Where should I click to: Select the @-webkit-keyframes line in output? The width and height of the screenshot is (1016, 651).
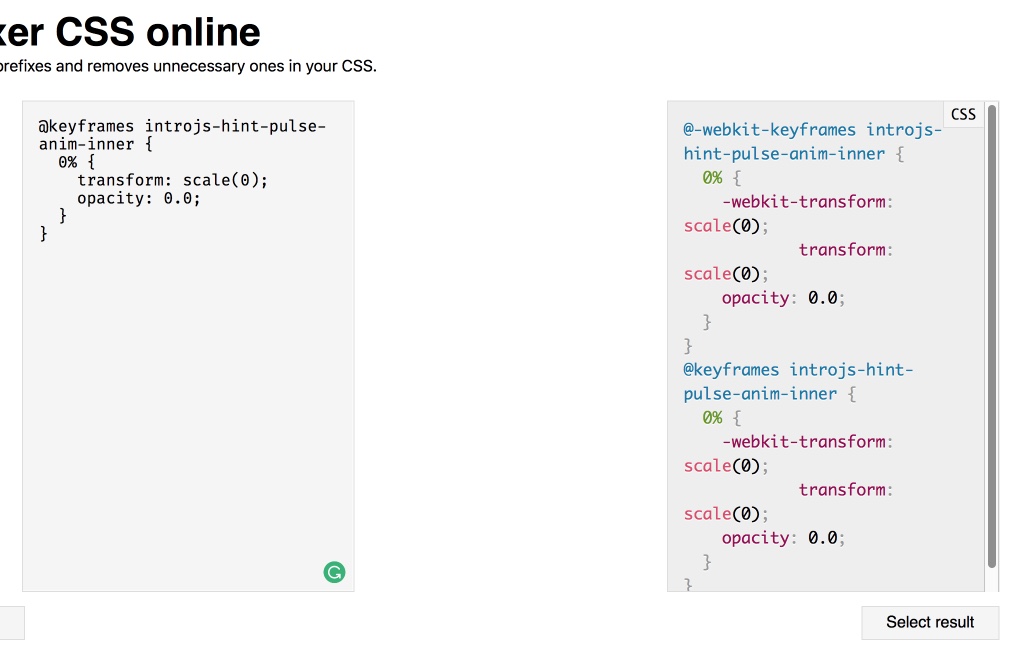coord(810,129)
